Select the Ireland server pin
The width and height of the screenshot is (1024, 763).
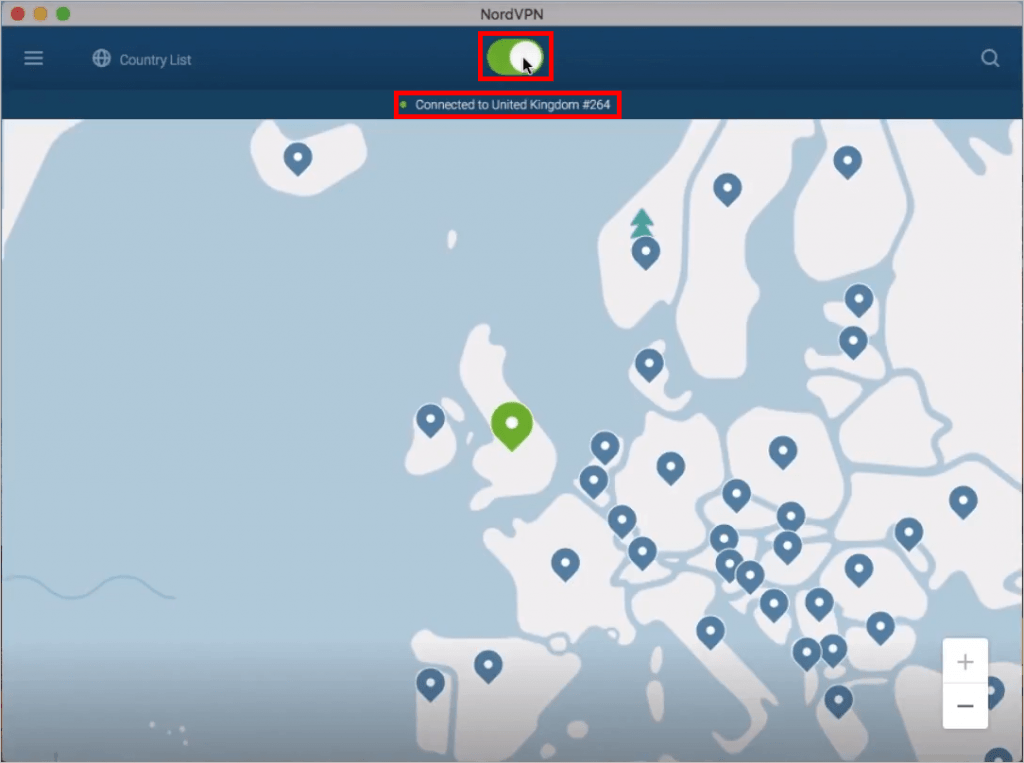[x=429, y=421]
